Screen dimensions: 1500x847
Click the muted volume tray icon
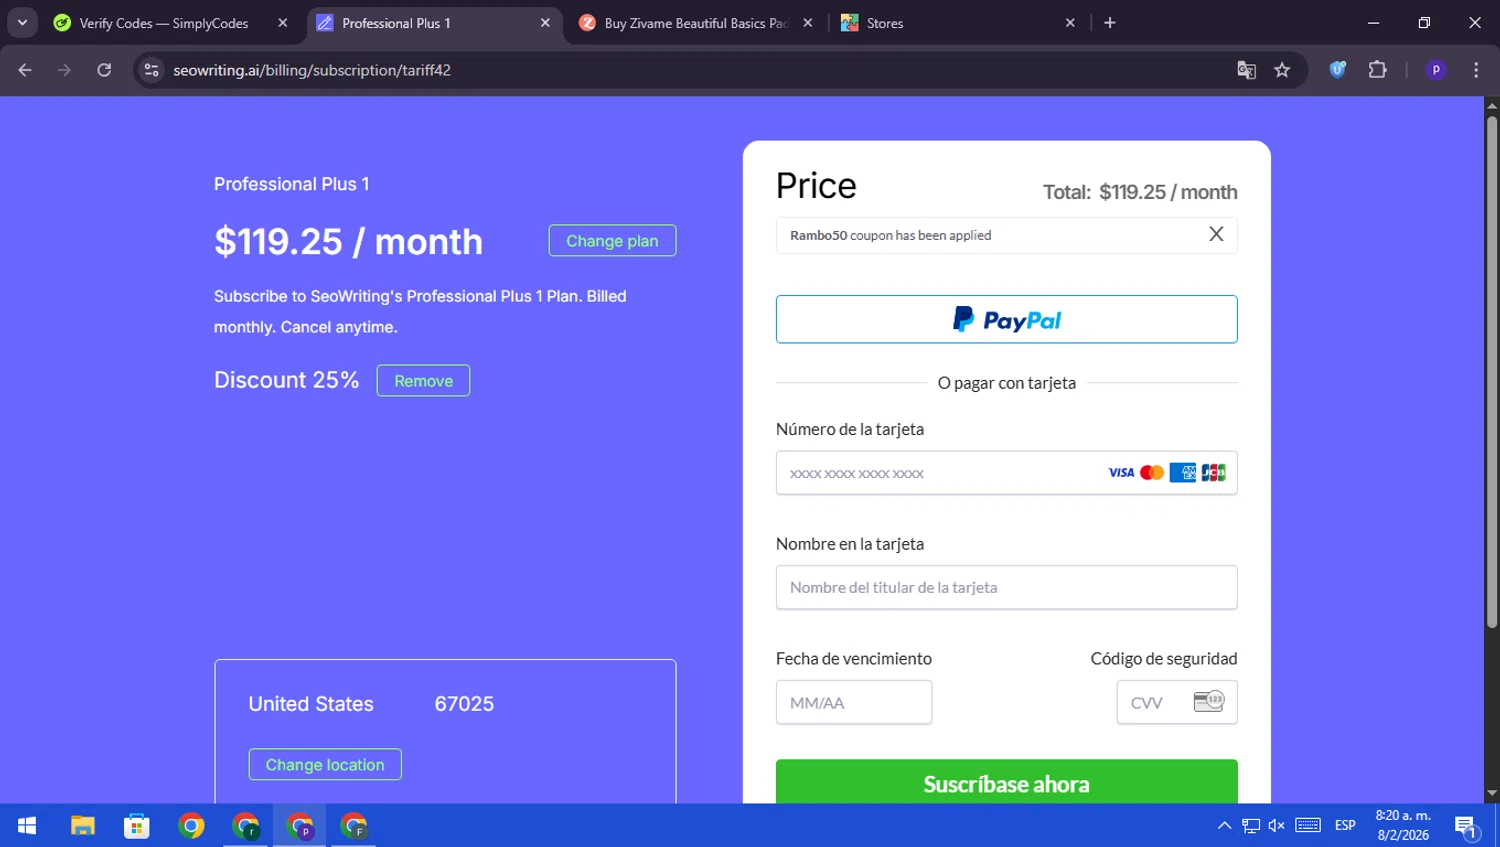pyautogui.click(x=1277, y=826)
